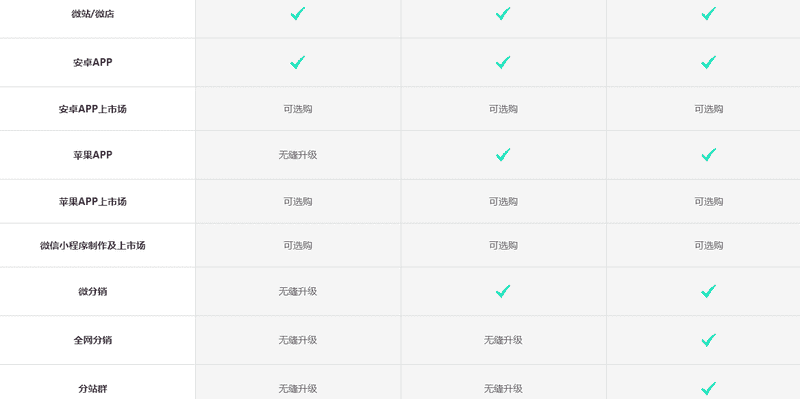Screen dimensions: 800x399
Task: Click 无缝升级 in first column for 微分销
Action: [298, 291]
